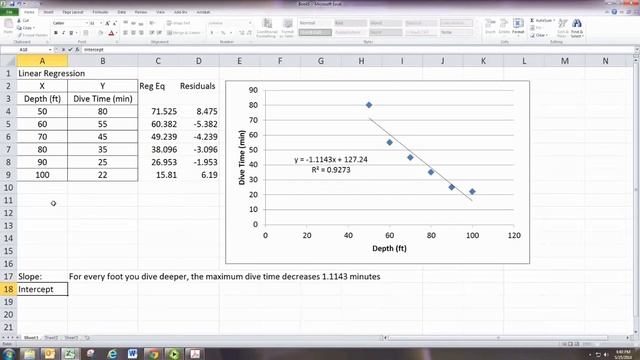The image size is (640, 360).
Task: Open the font size dropdown
Action: 101,23
